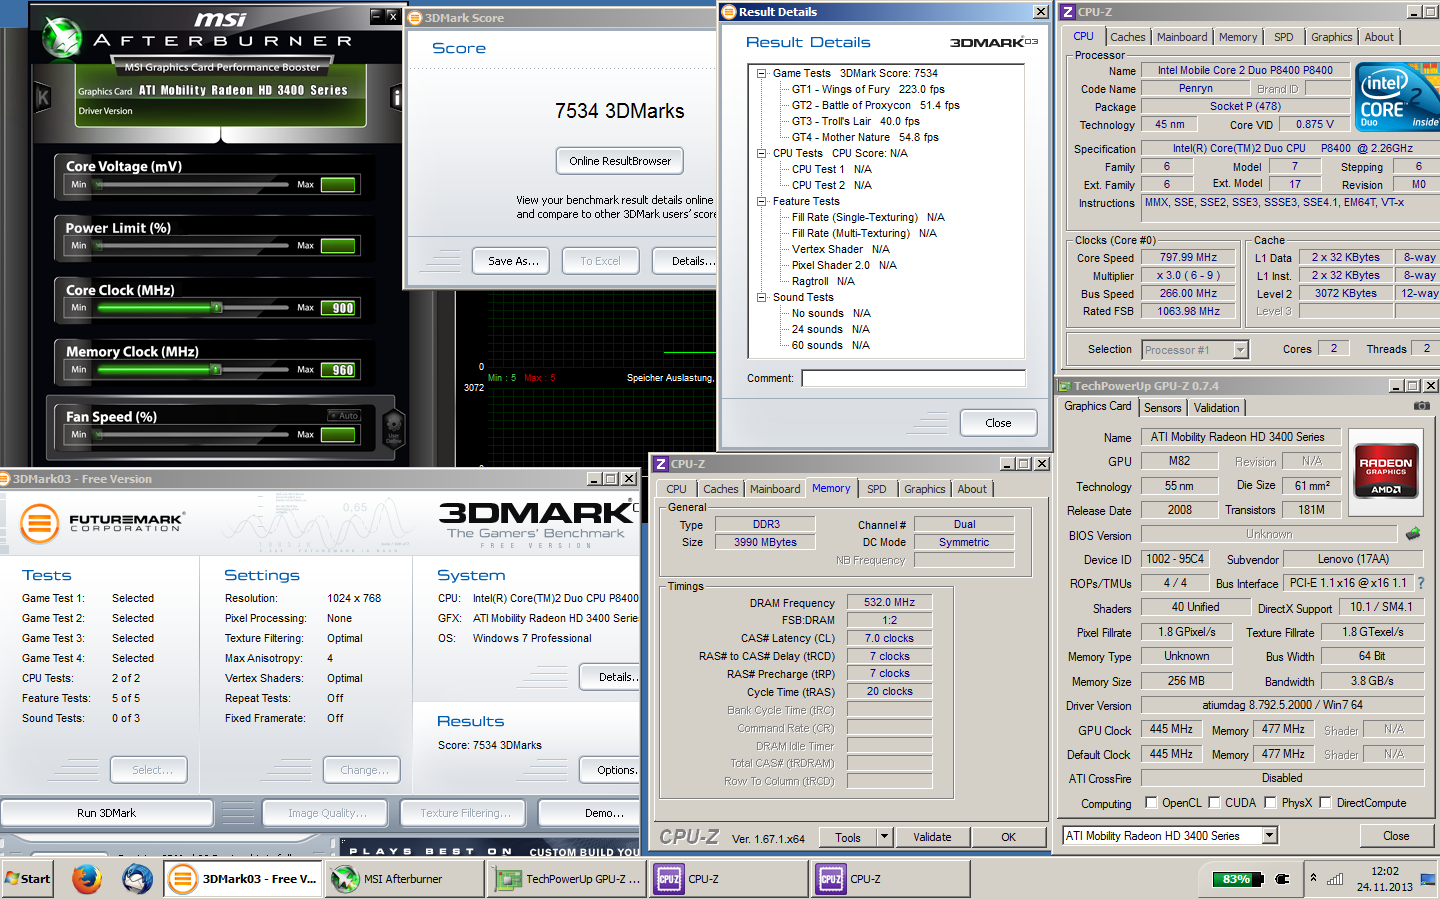Click the power plug tray icon
The width and height of the screenshot is (1440, 900).
[x=1283, y=879]
